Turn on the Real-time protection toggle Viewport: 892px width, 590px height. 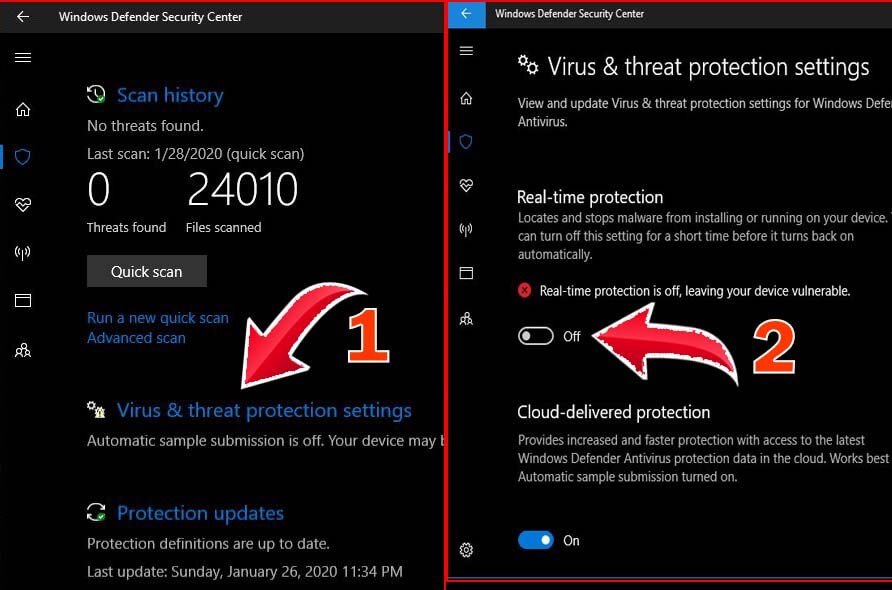536,336
